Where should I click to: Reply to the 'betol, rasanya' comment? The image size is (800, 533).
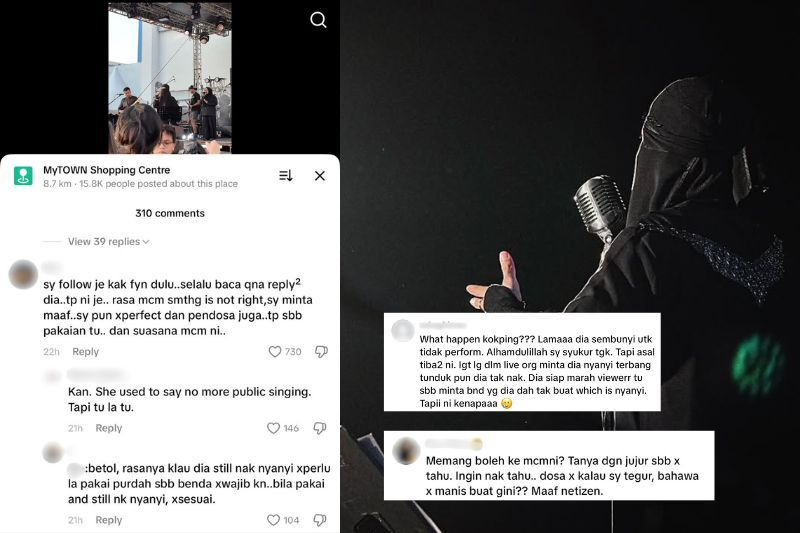(x=109, y=520)
